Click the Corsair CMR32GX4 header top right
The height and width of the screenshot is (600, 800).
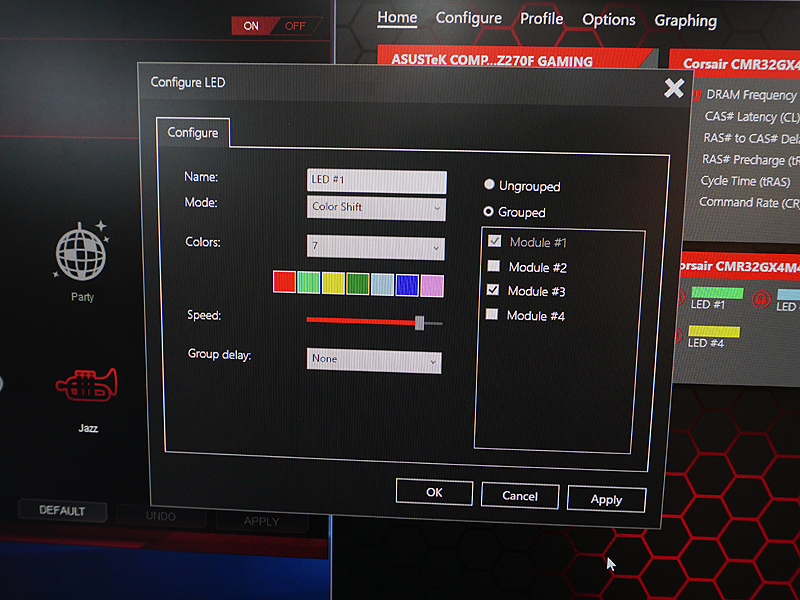point(736,64)
